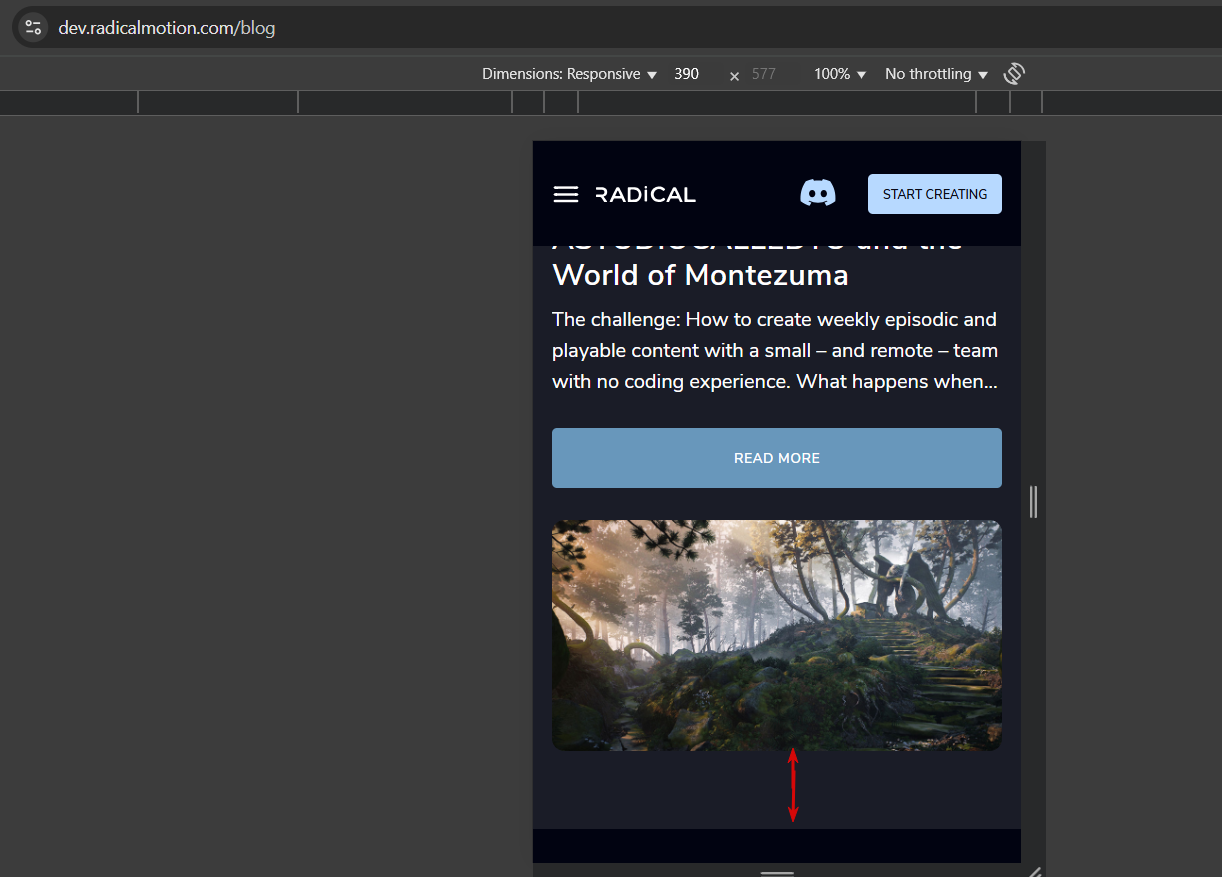Open site information icon in address bar

(33, 28)
